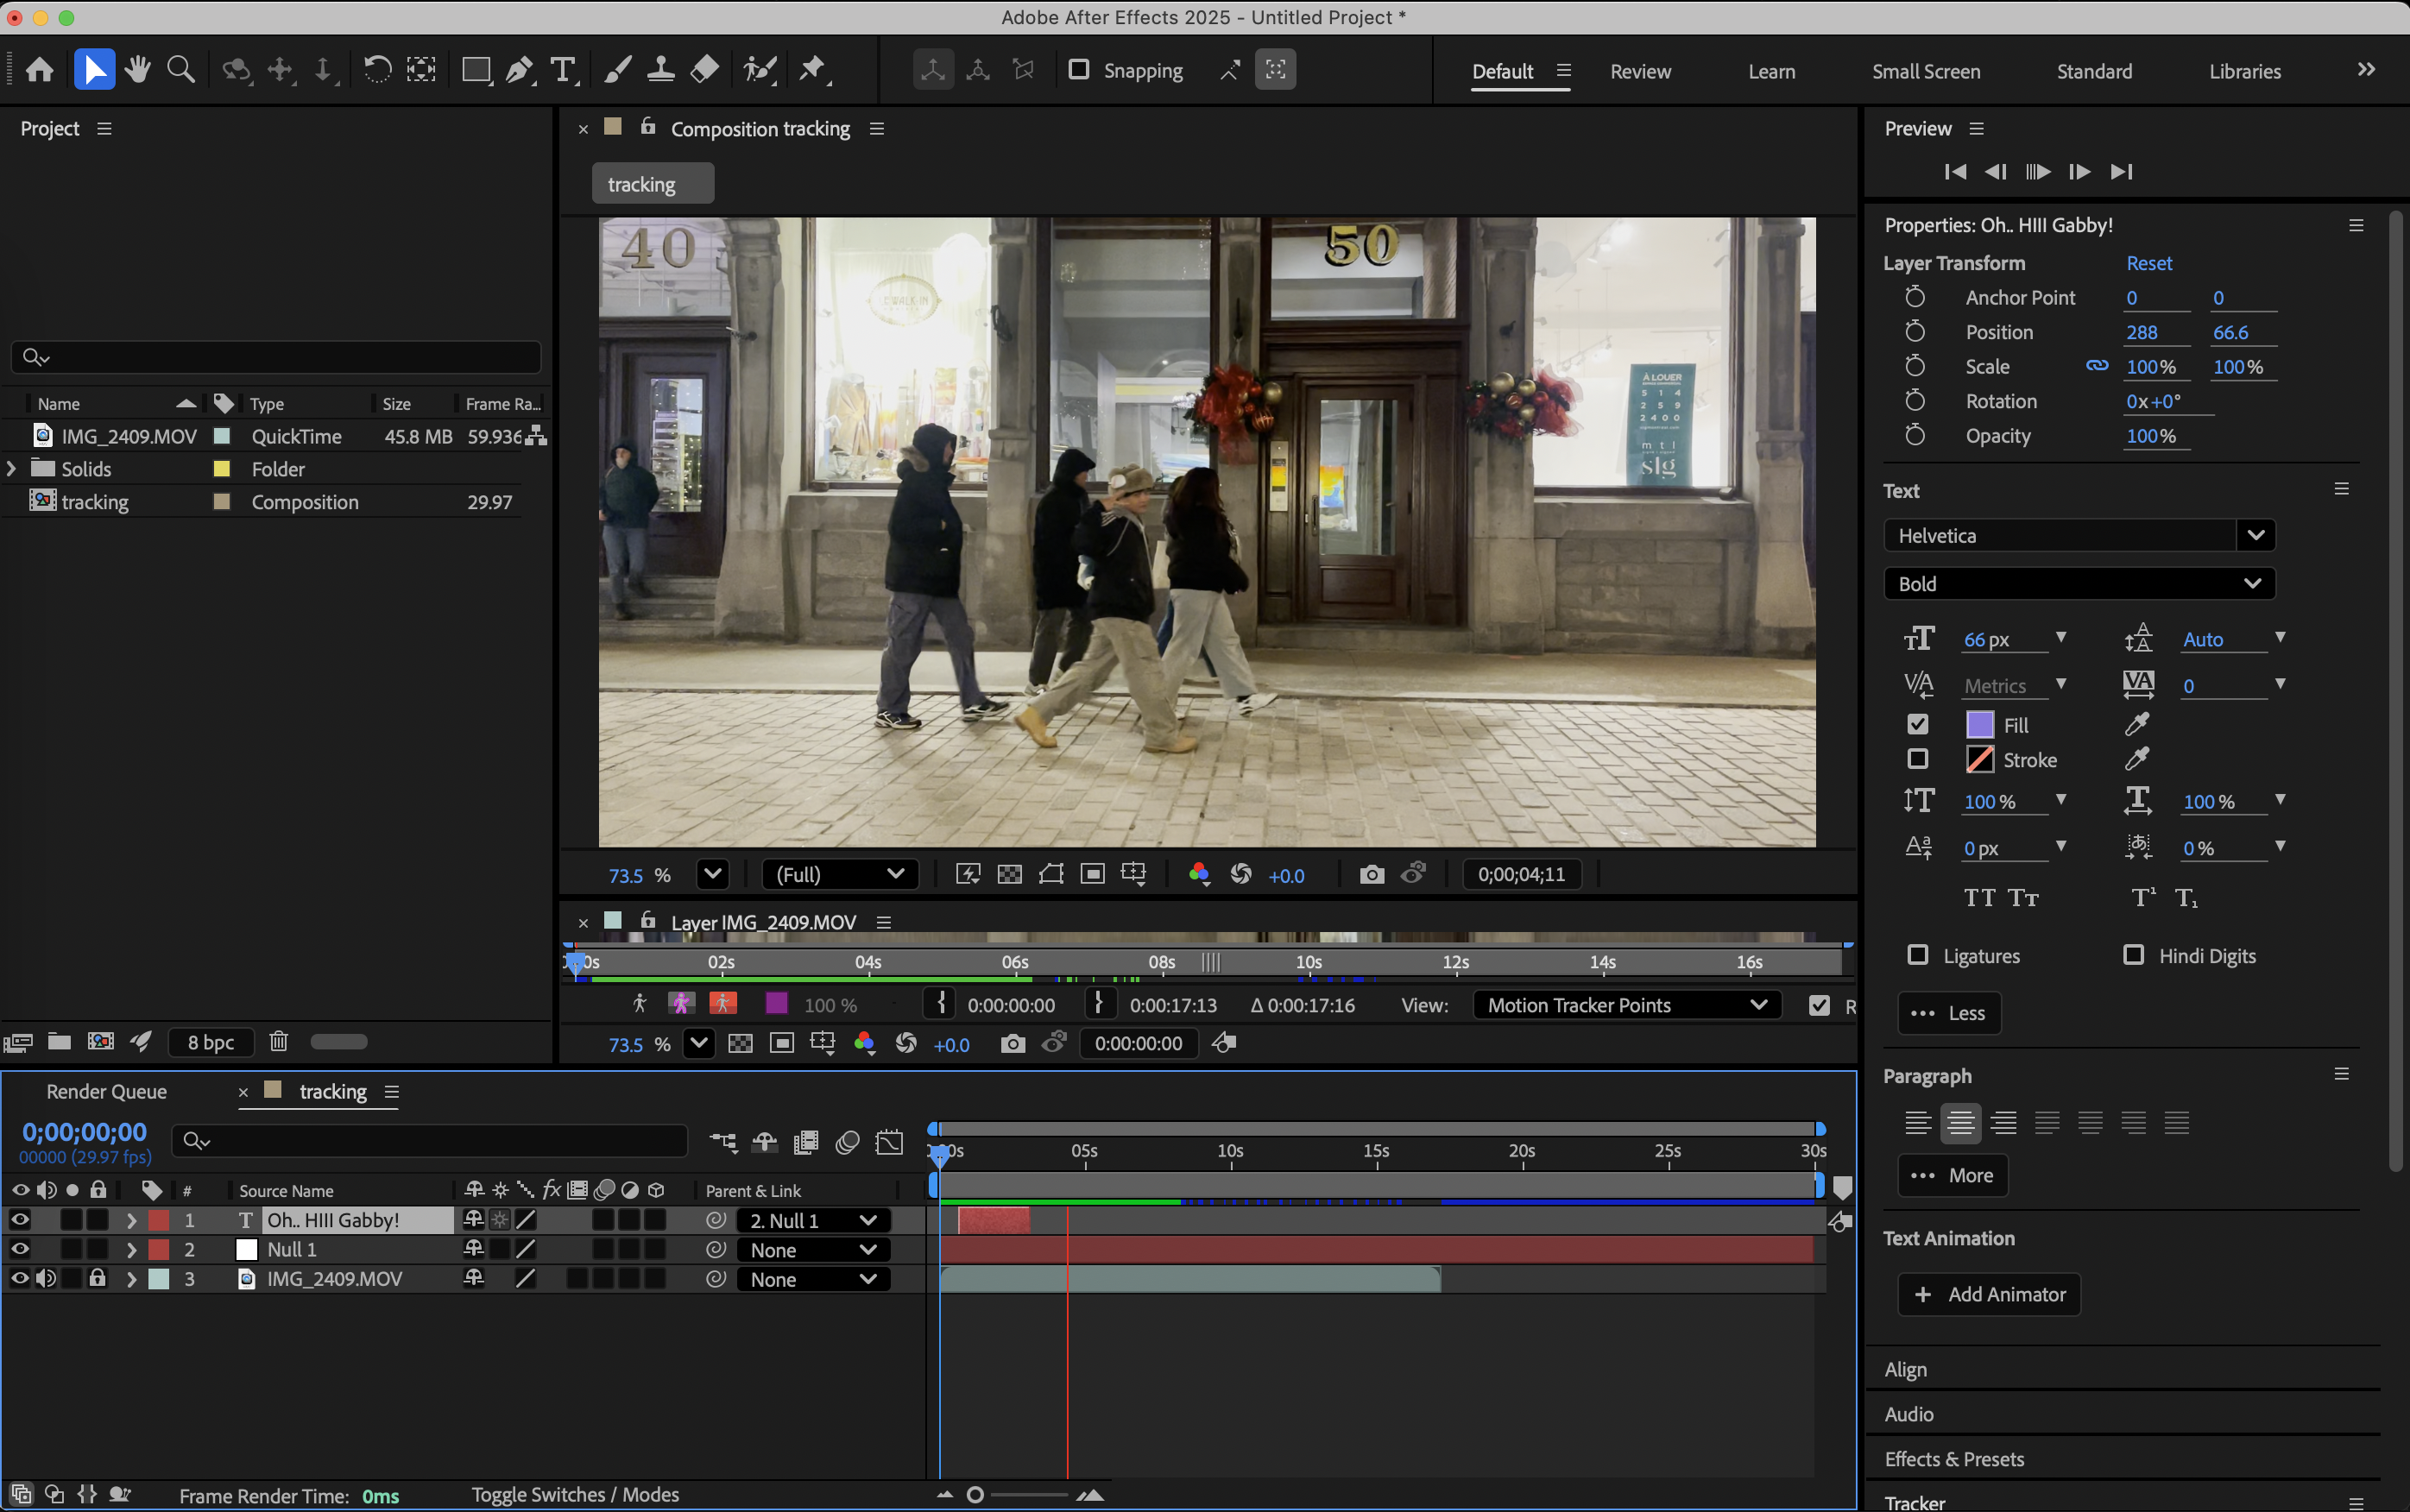This screenshot has height=1512, width=2410.
Task: Click the Rotation tool icon
Action: point(377,70)
